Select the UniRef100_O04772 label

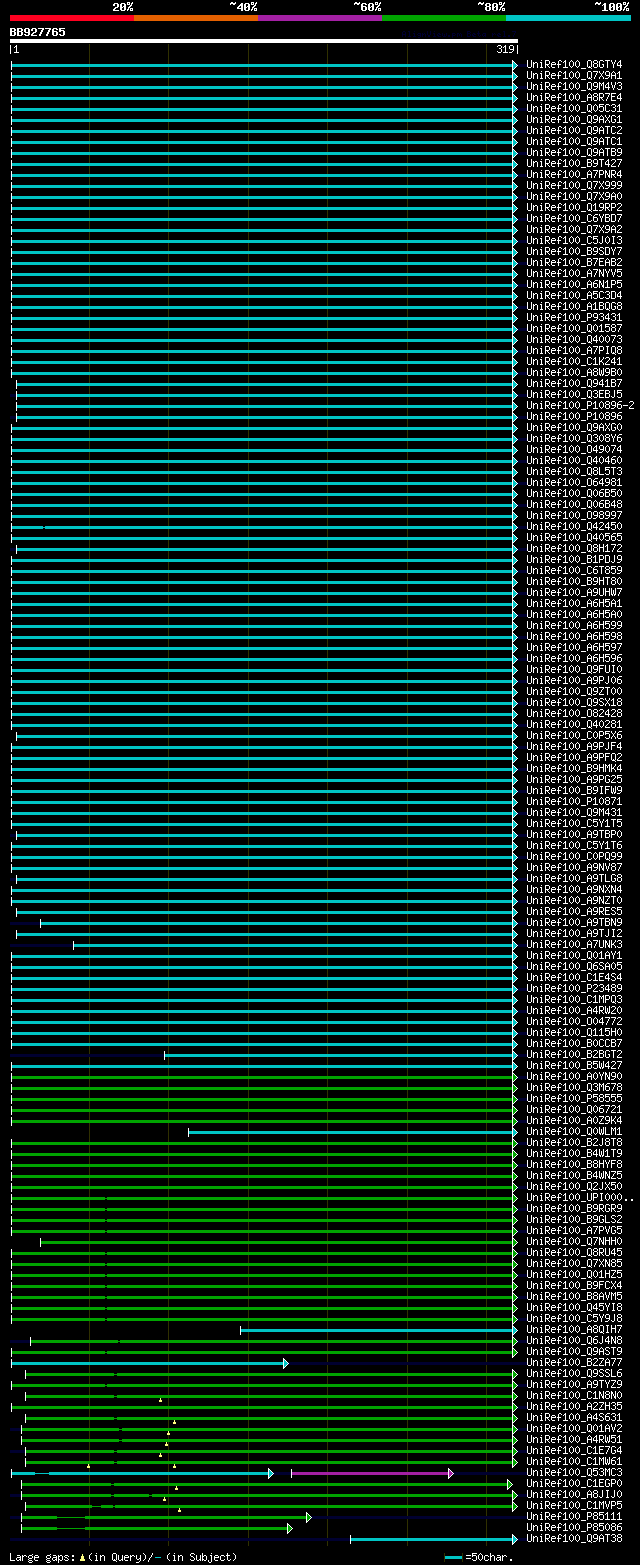point(574,1022)
